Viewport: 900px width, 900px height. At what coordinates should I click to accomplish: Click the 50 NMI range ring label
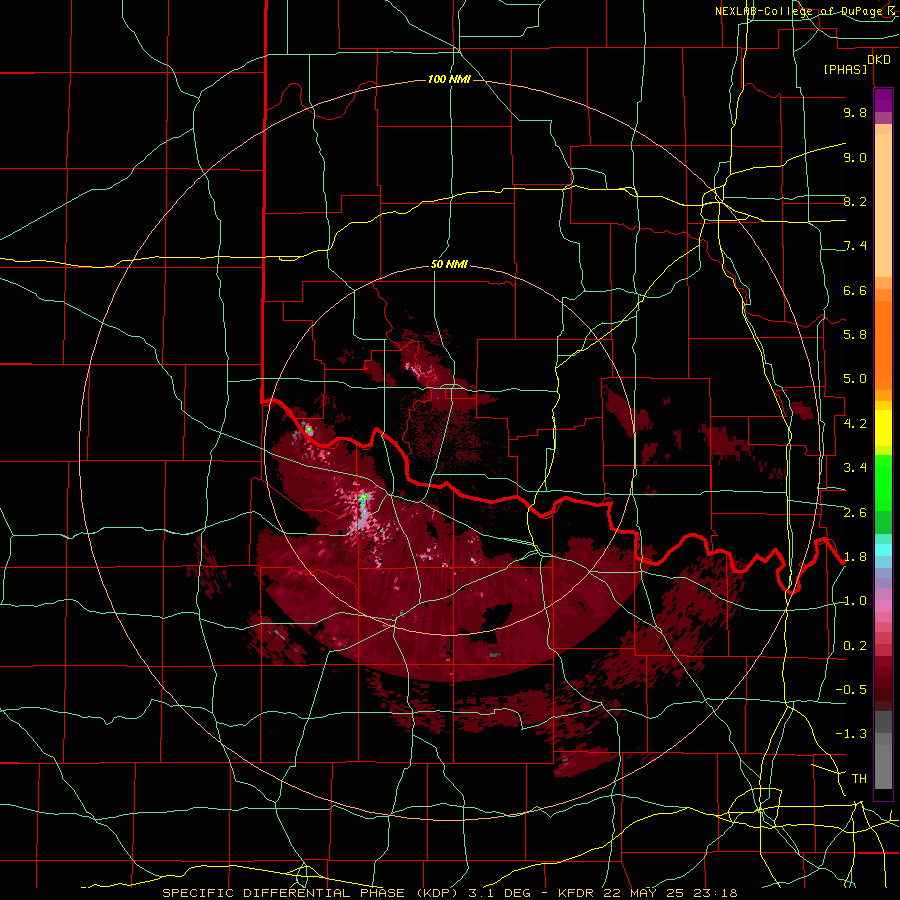click(449, 265)
